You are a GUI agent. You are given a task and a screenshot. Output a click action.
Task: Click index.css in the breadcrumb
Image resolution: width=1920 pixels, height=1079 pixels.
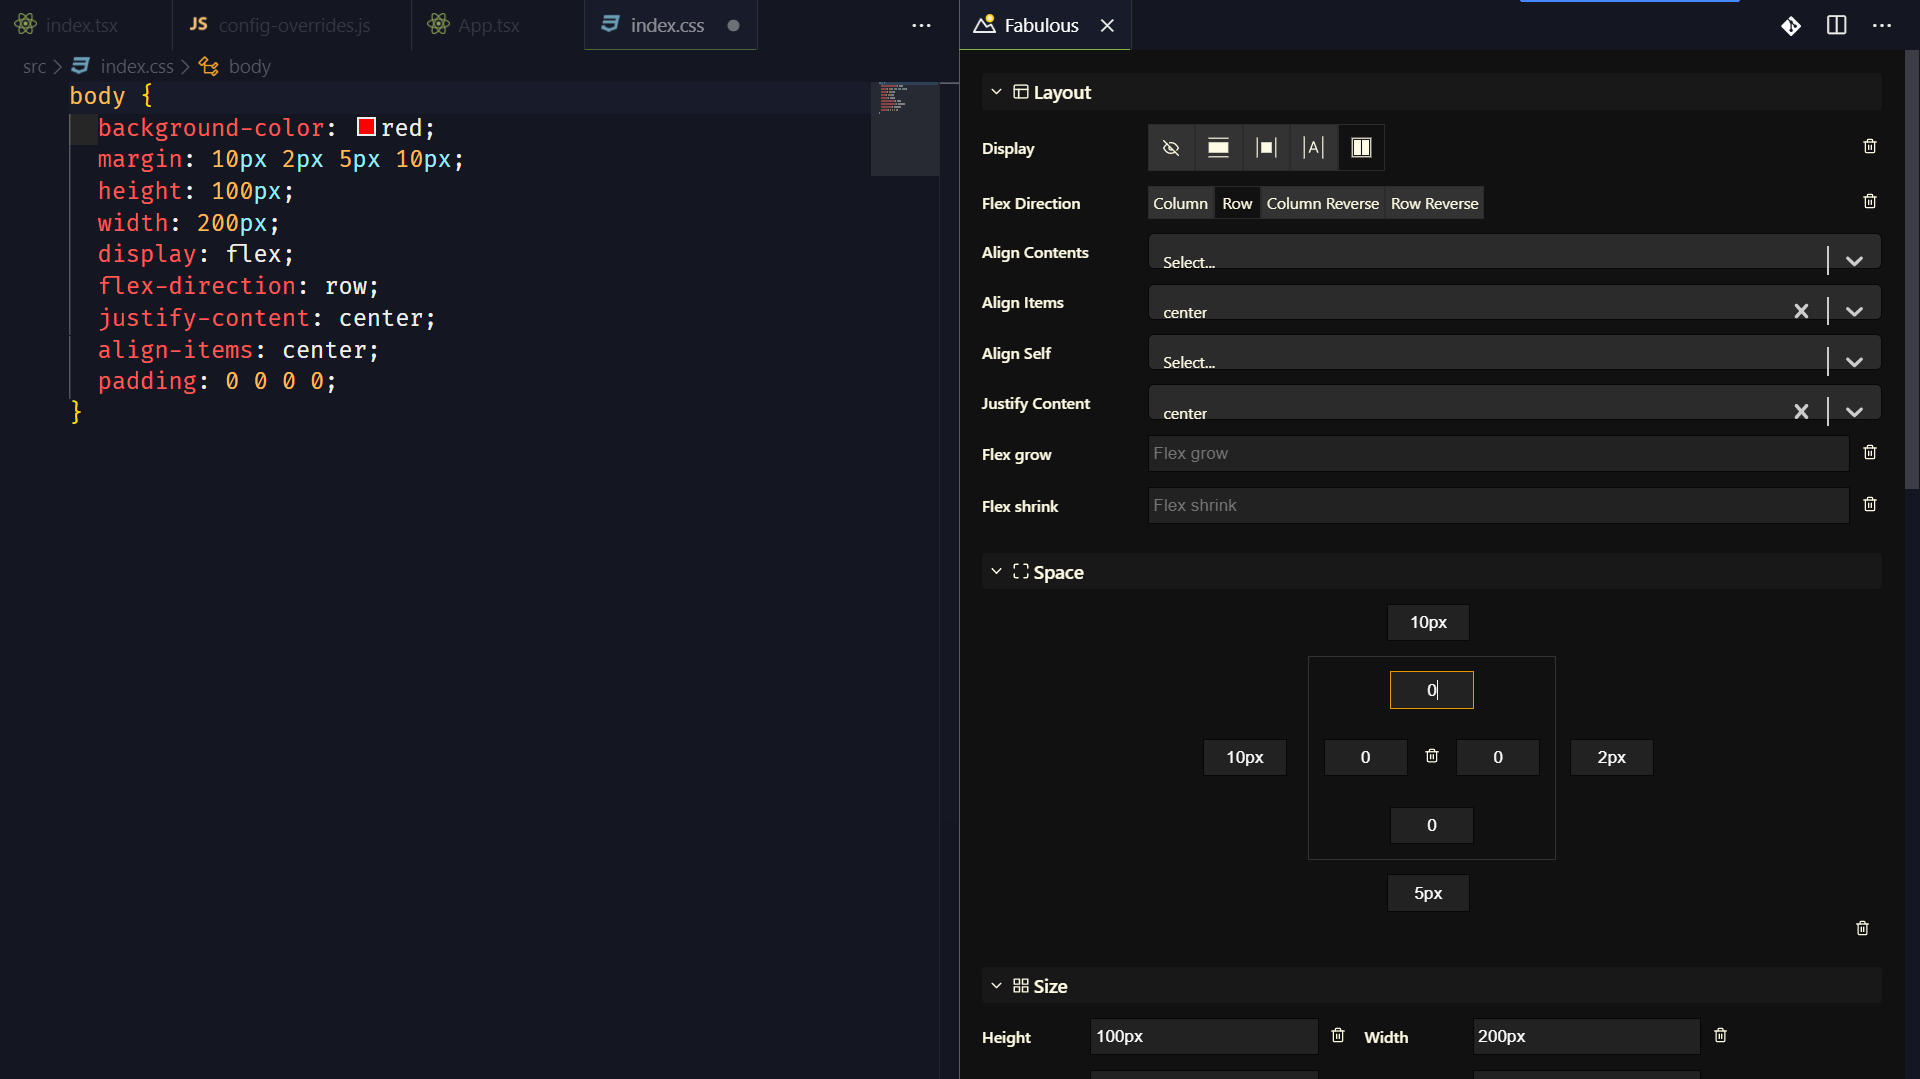pos(137,66)
